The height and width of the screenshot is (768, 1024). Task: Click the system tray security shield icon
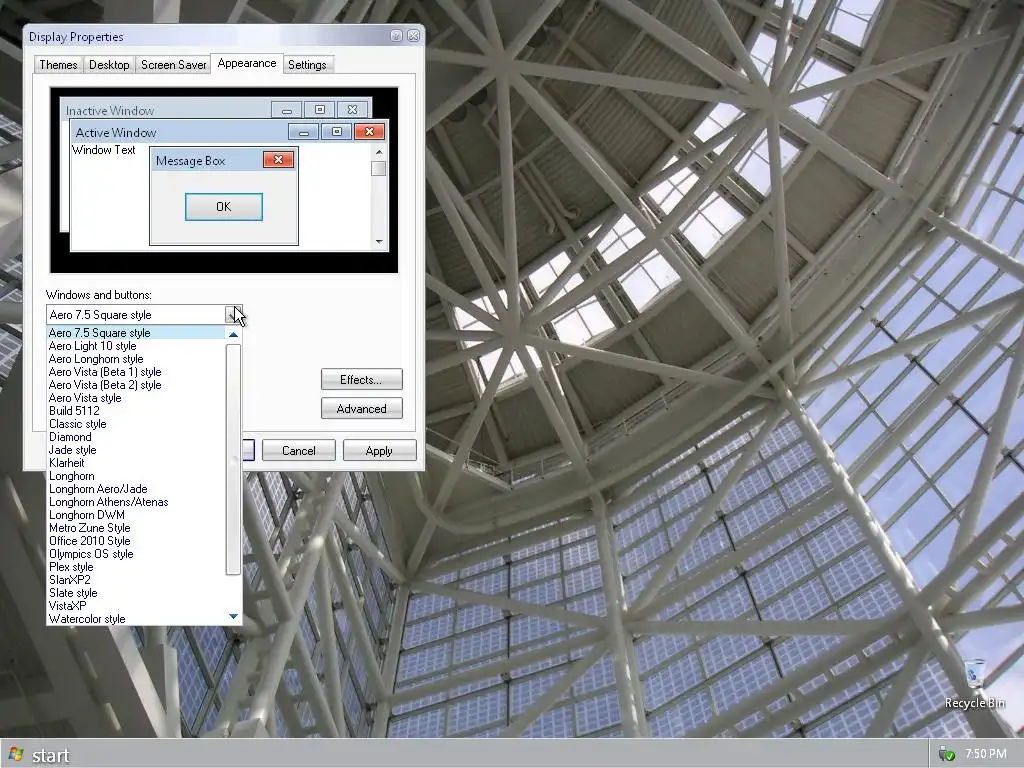click(x=946, y=754)
